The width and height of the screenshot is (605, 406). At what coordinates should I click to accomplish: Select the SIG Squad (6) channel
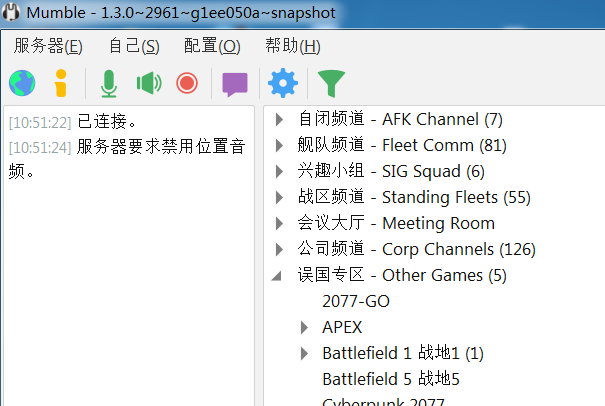point(391,171)
